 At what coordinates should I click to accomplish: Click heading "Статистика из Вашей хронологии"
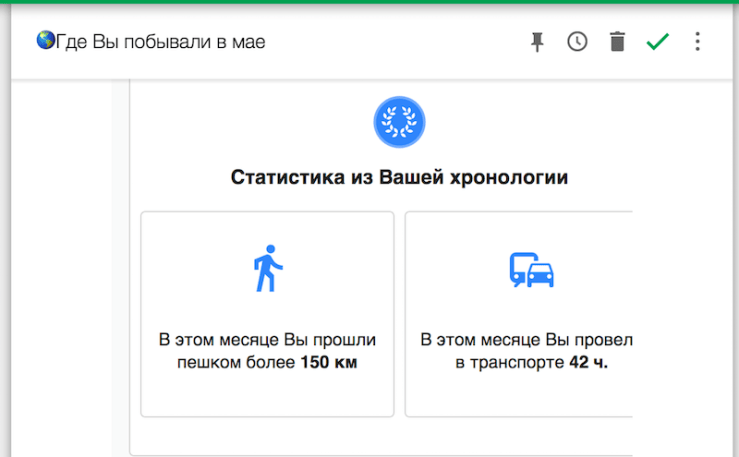coord(399,178)
